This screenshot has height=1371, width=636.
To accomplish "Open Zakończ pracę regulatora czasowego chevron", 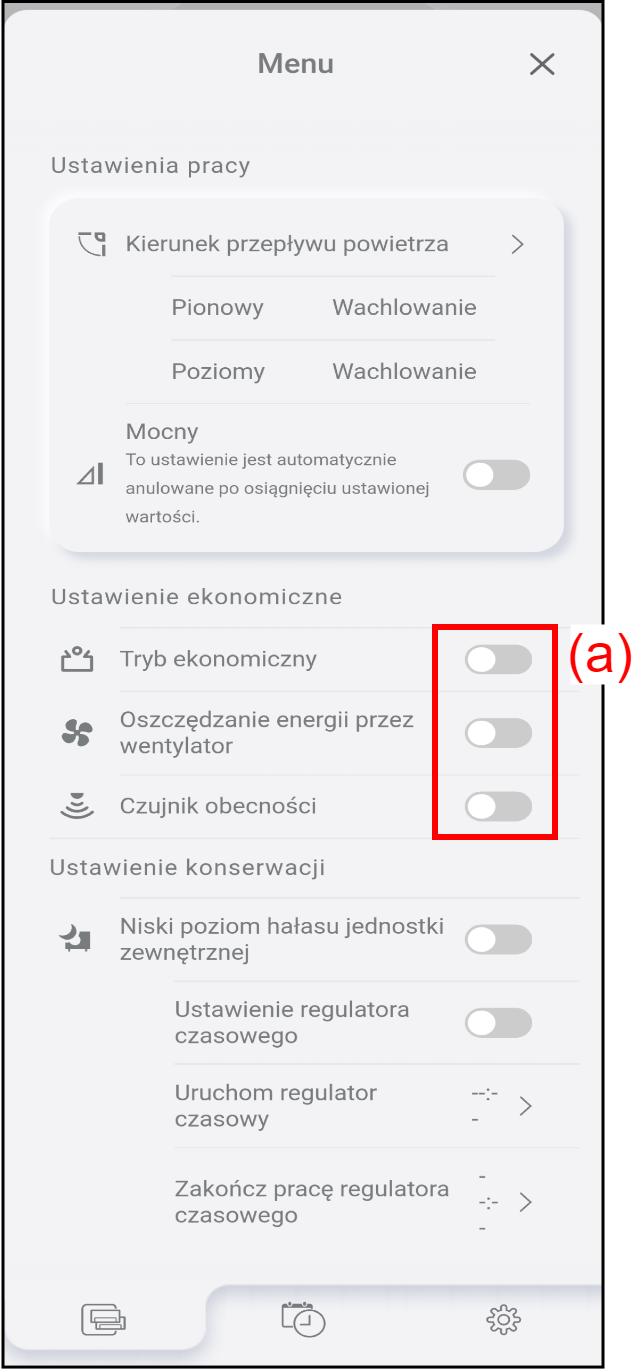I will pyautogui.click(x=525, y=1202).
